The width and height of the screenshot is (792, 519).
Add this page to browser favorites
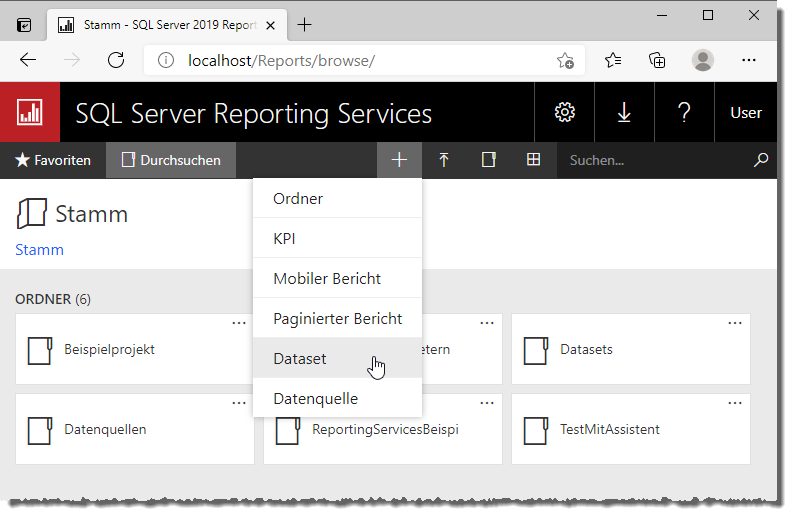tap(565, 60)
